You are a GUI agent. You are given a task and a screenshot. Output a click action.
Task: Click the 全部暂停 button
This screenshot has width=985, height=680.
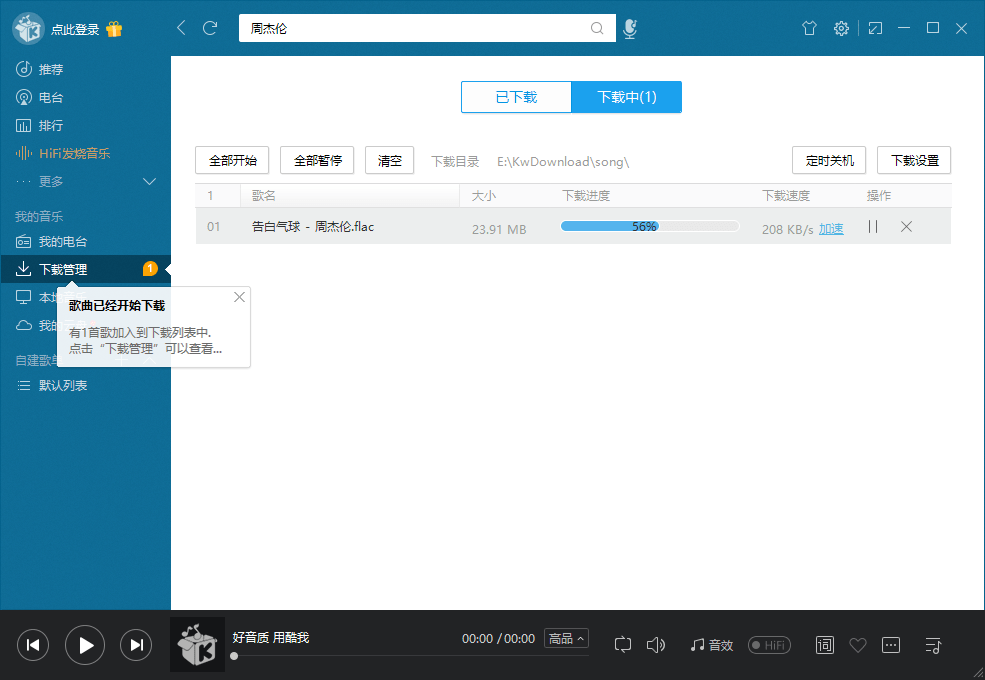(x=317, y=160)
